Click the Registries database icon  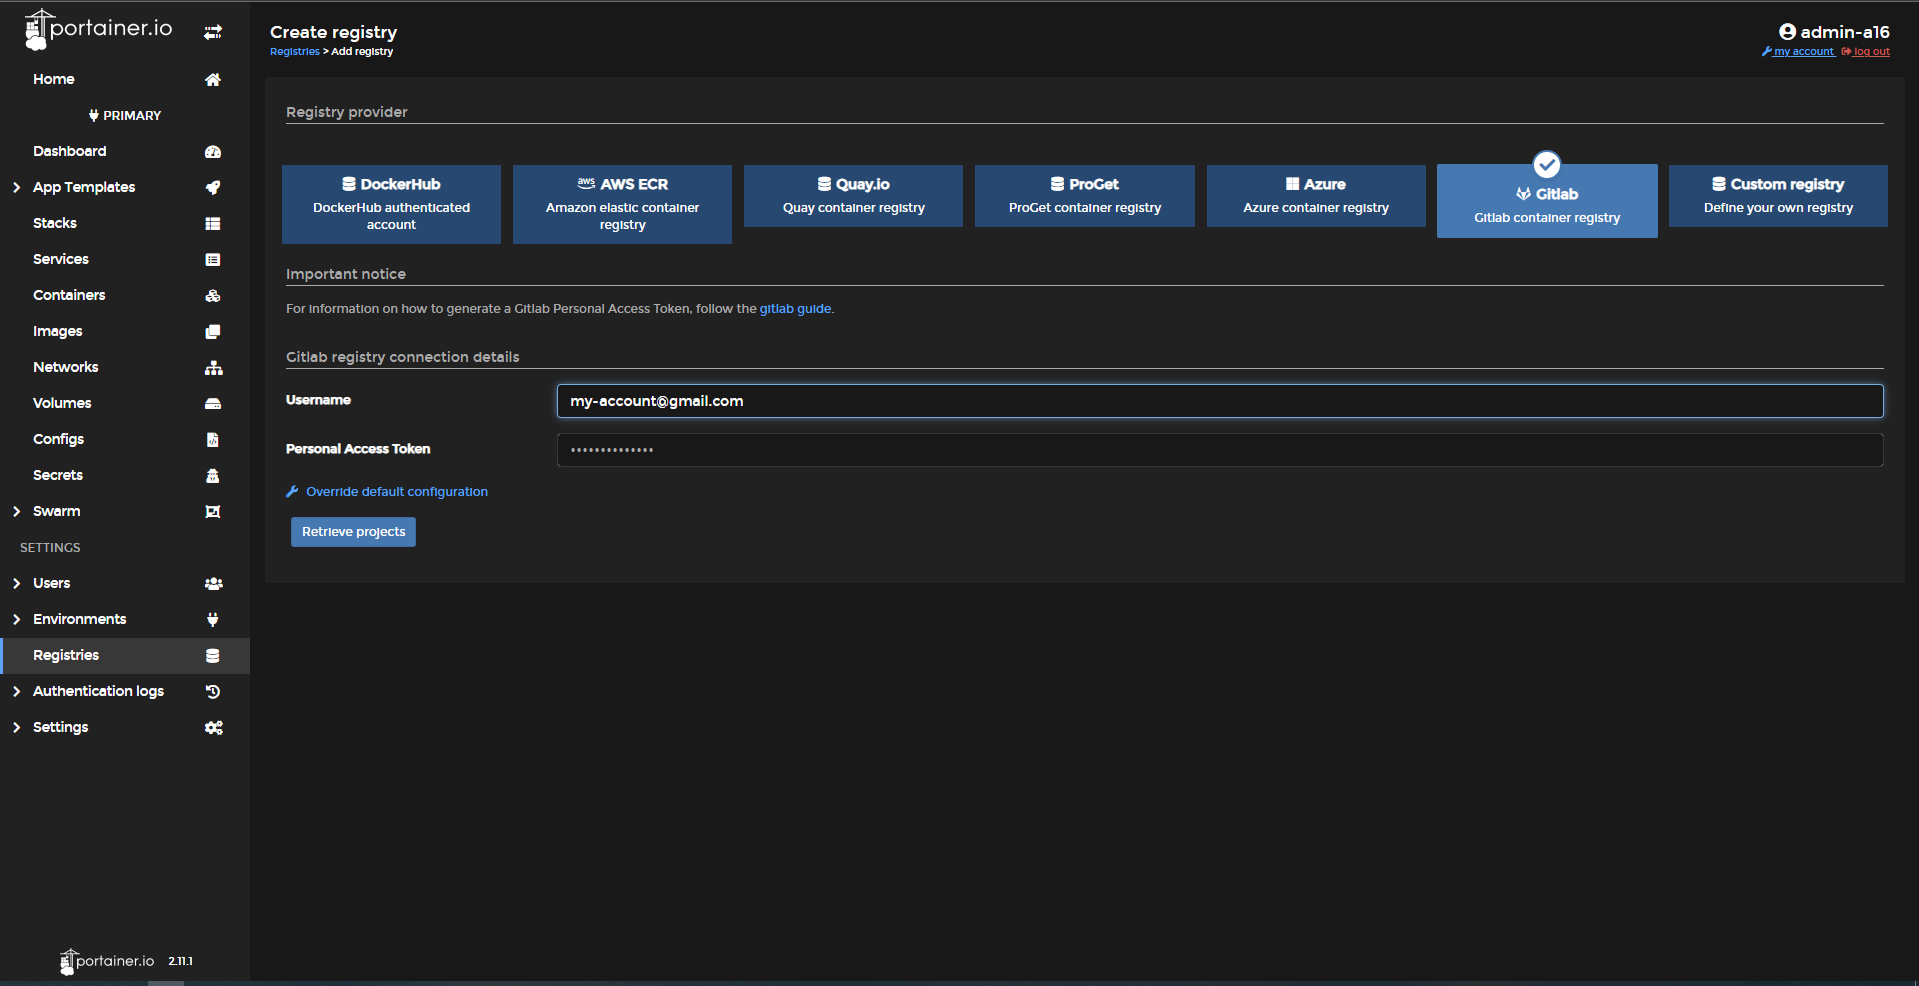click(x=213, y=655)
